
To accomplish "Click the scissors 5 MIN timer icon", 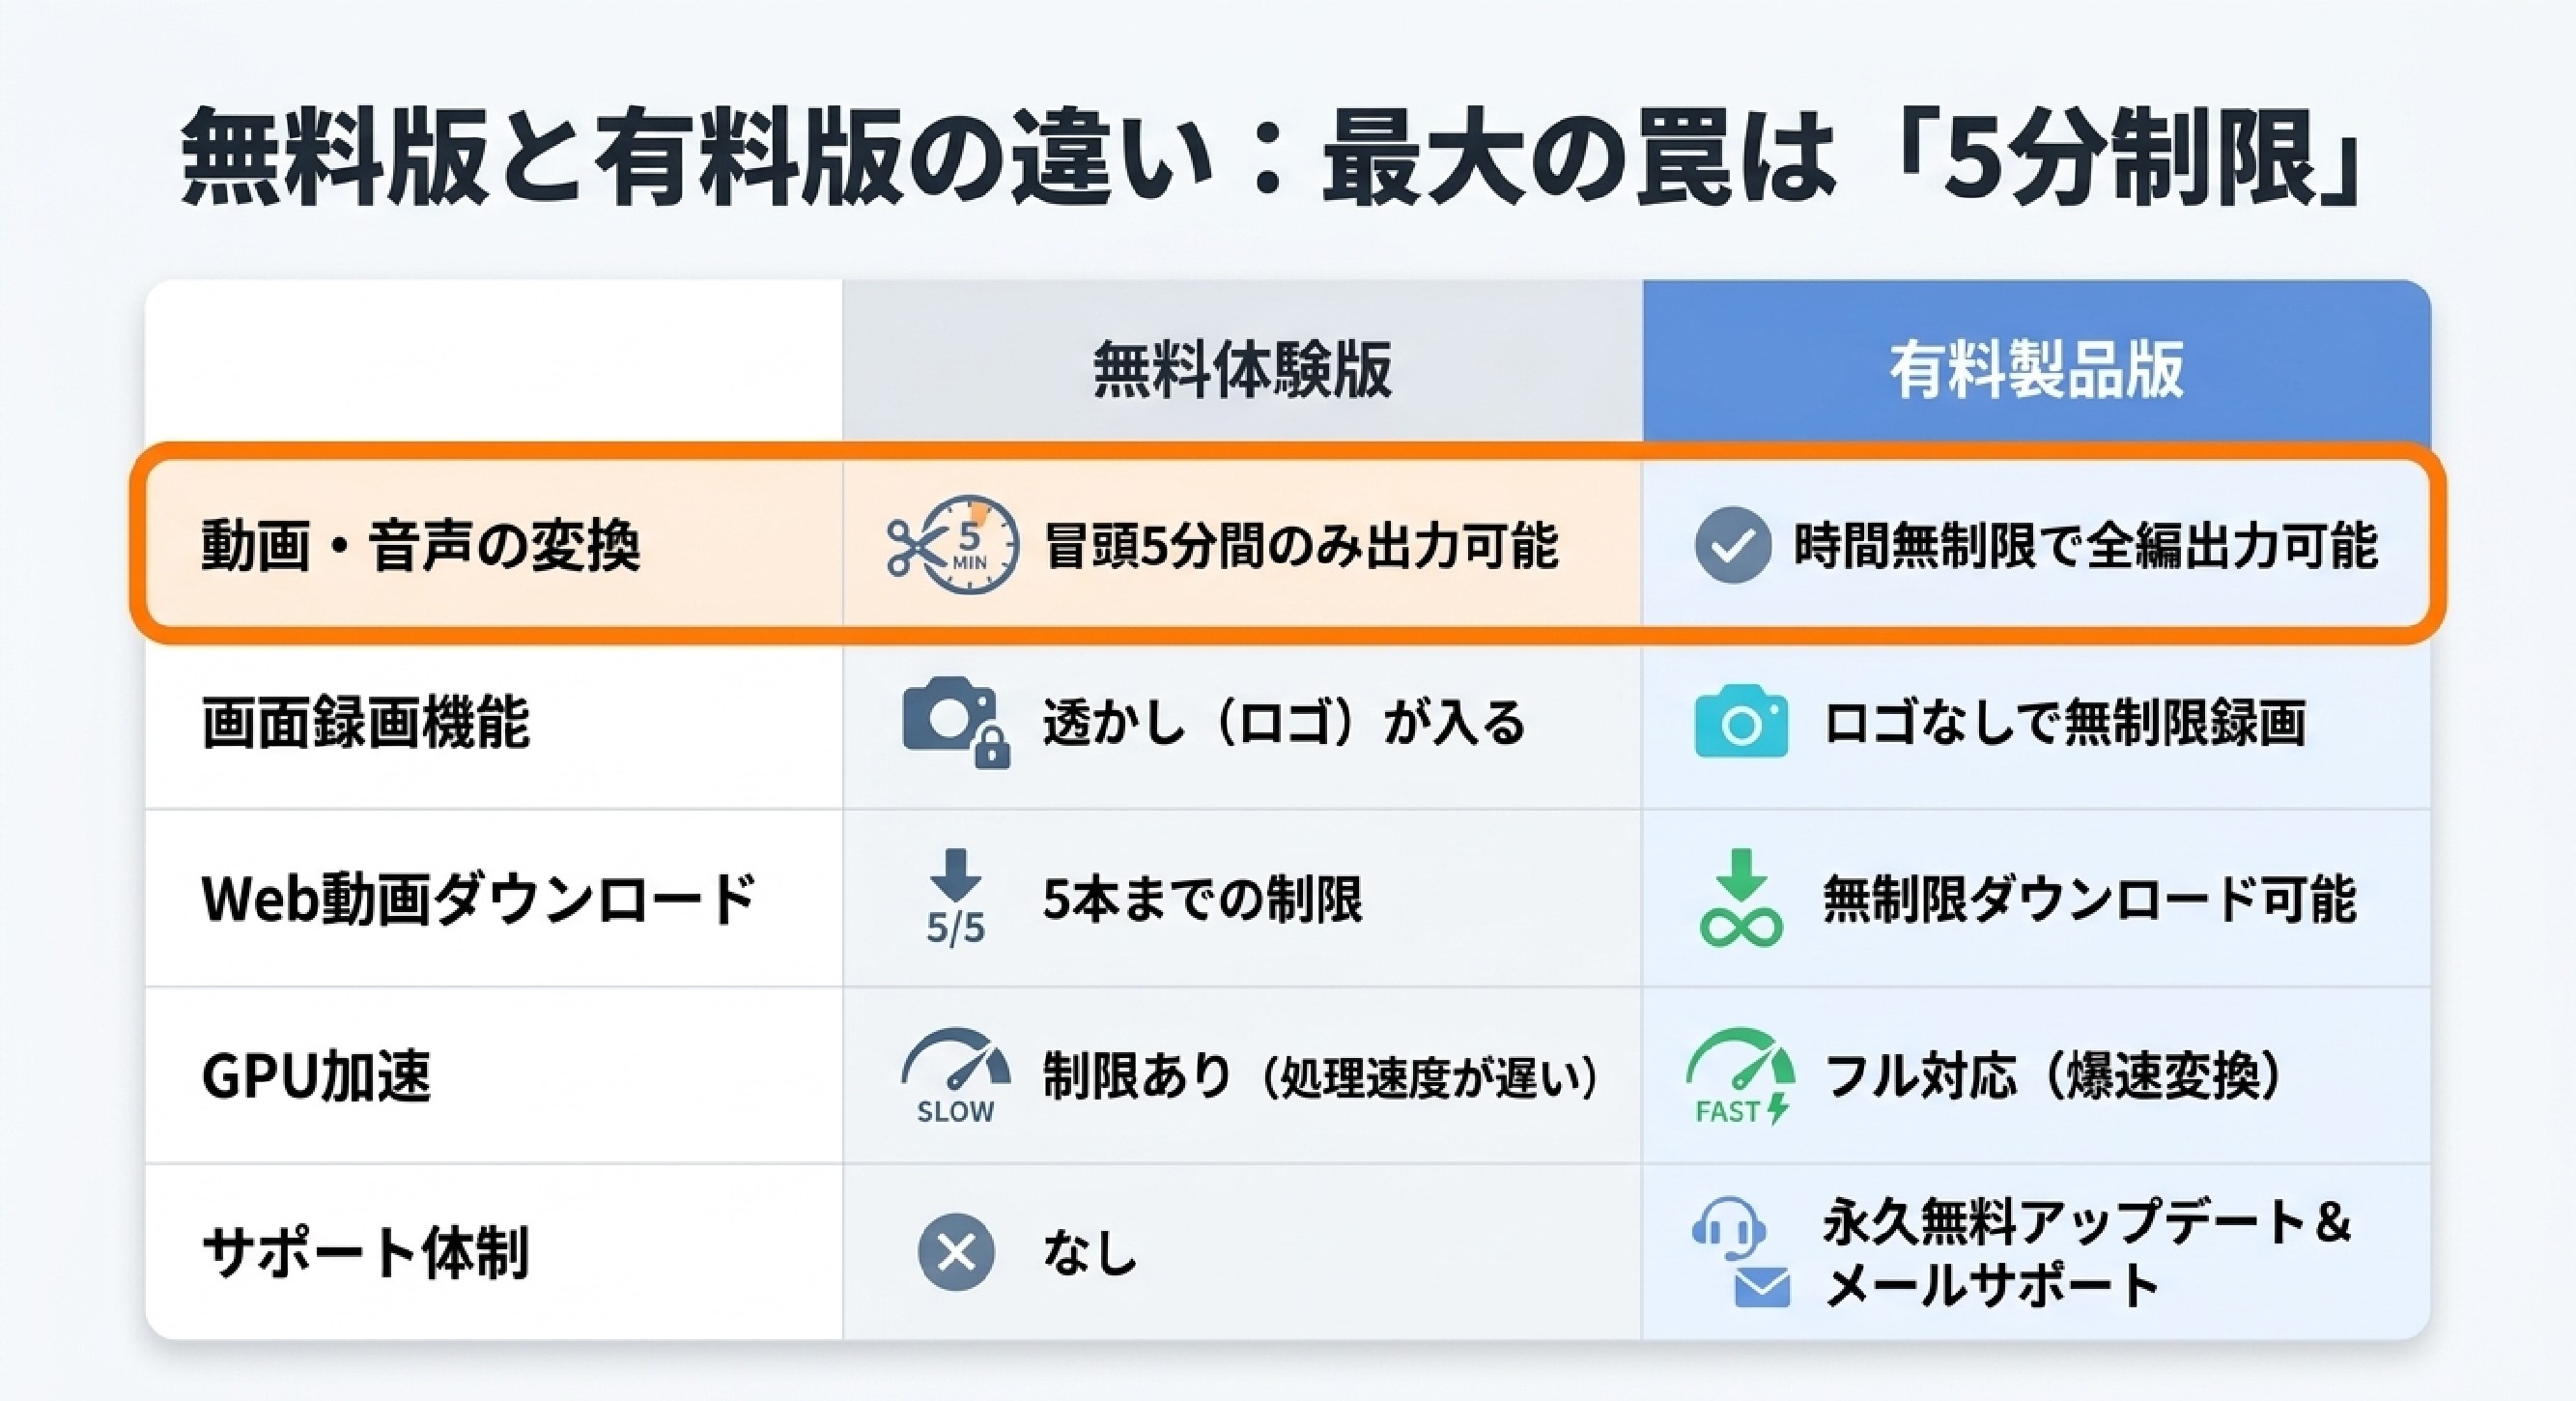I will [x=953, y=546].
